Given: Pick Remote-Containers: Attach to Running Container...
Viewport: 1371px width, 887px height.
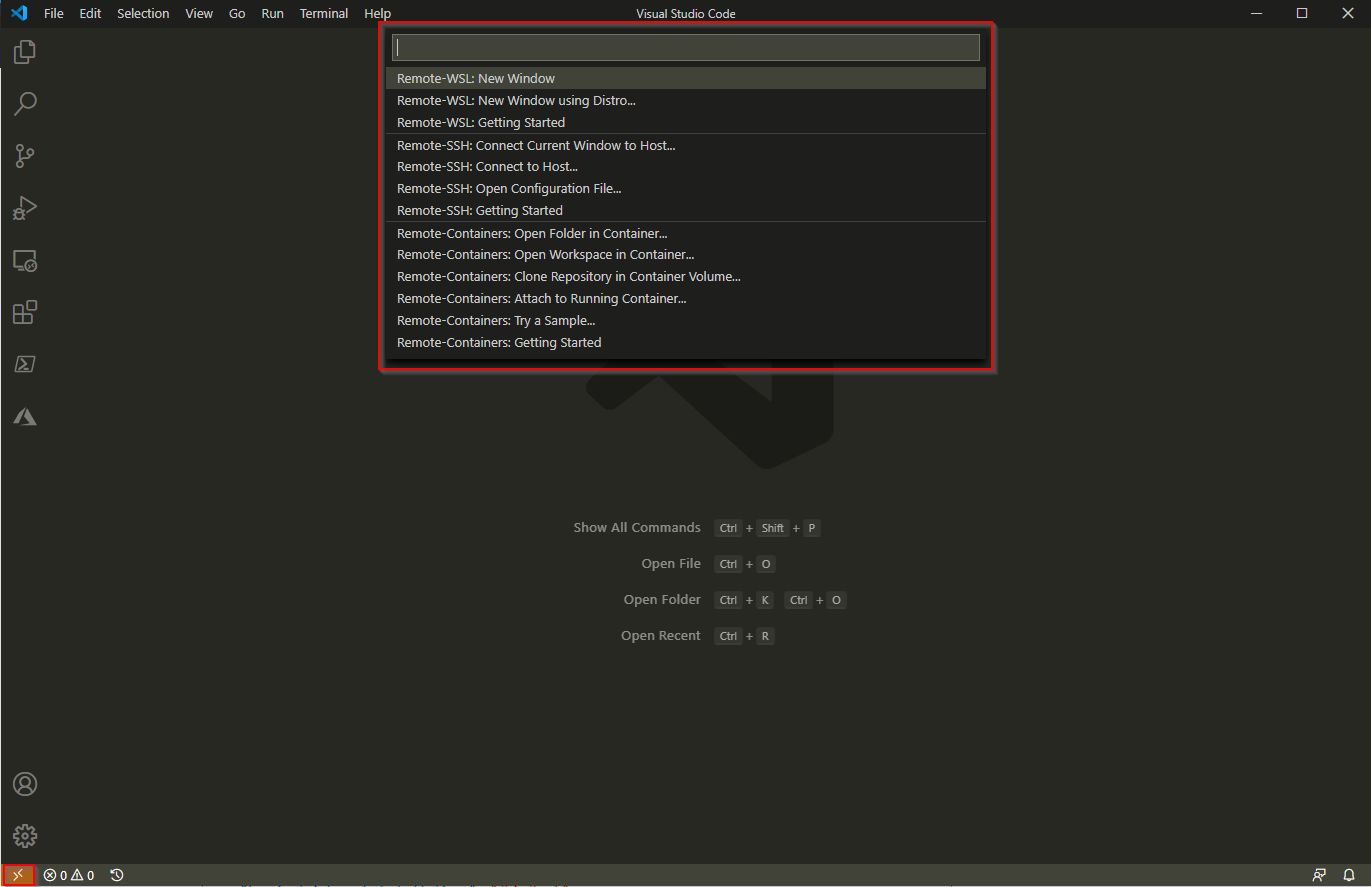Looking at the screenshot, I should coord(686,299).
